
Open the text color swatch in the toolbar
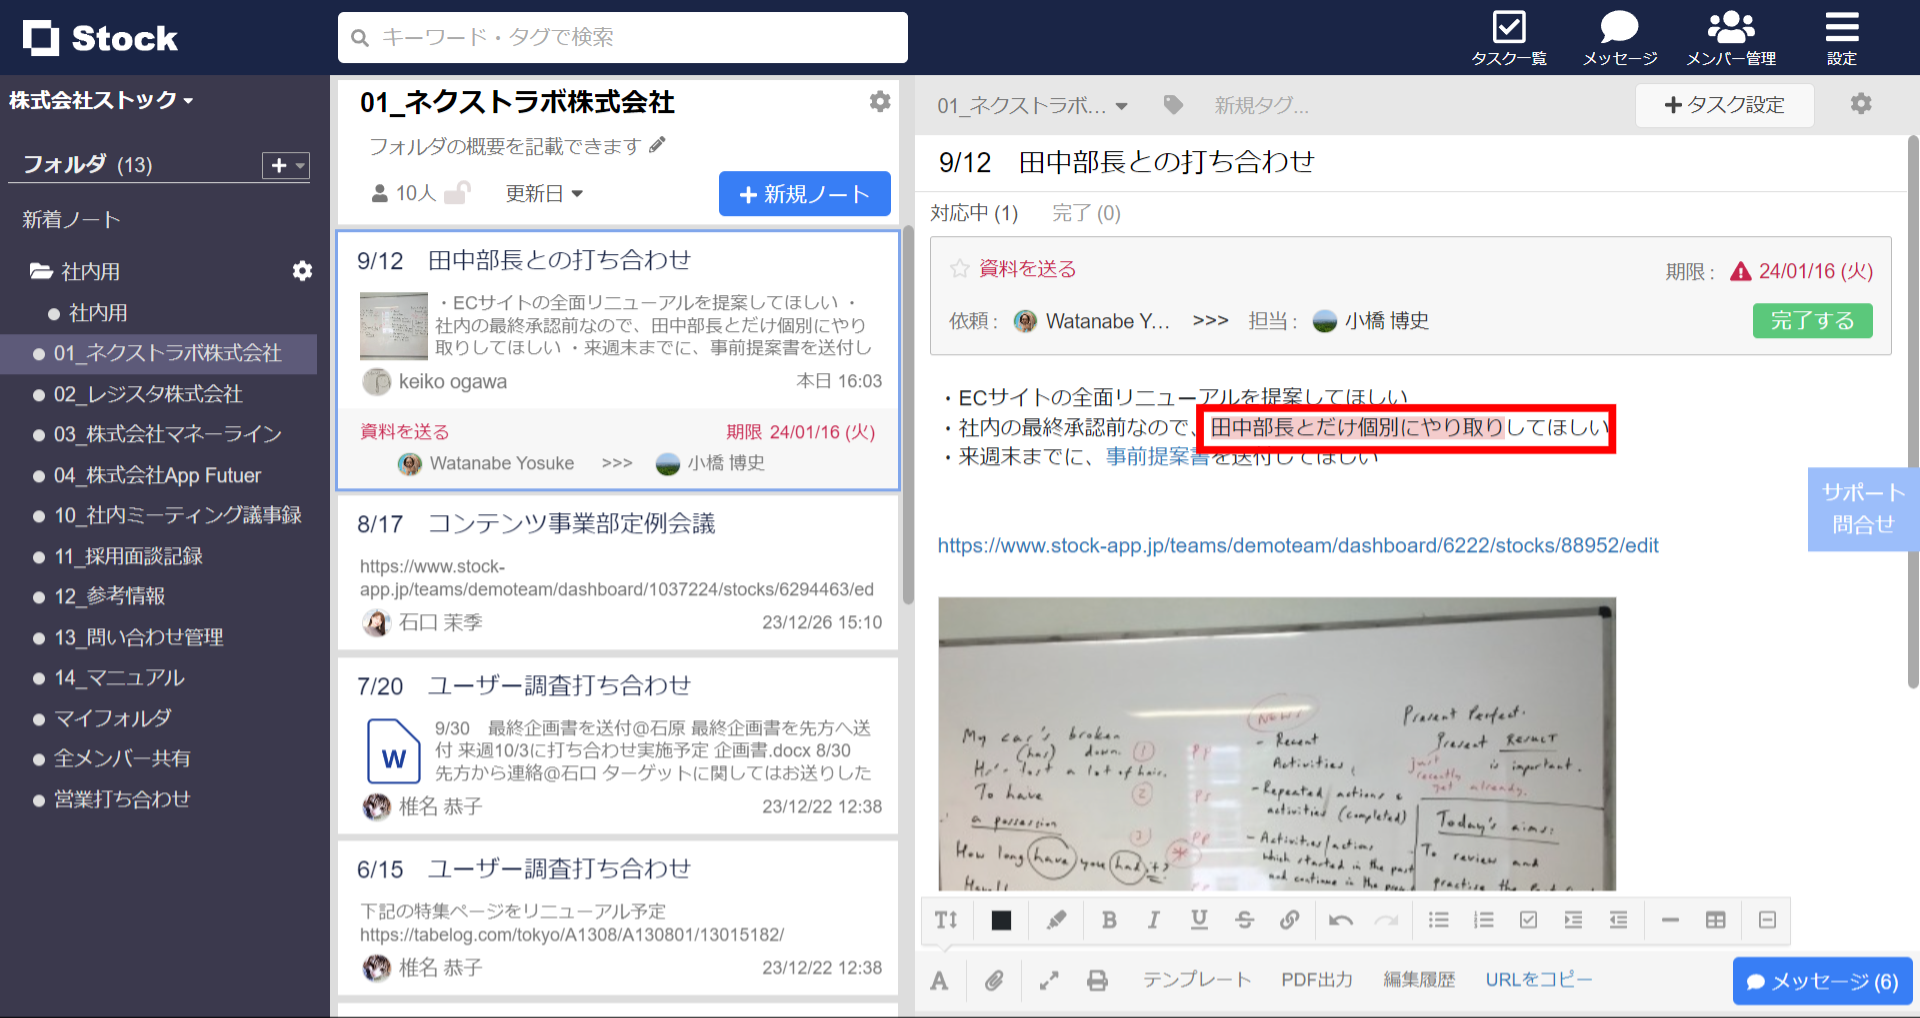point(1000,920)
